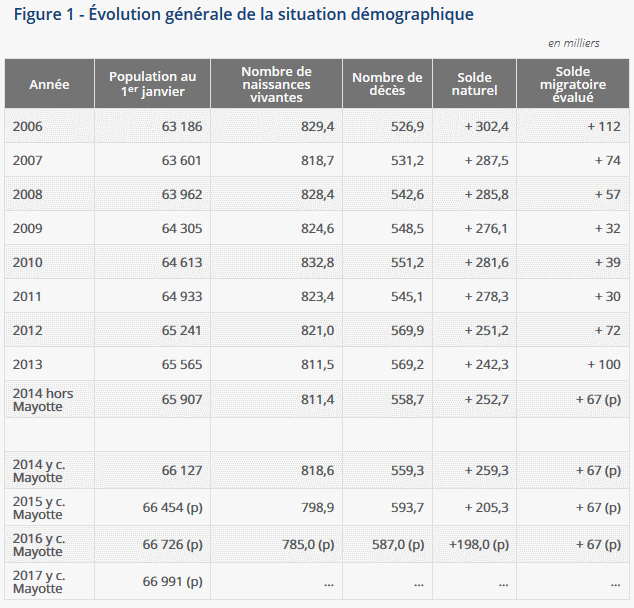Select births value 785,0 (p)
The width and height of the screenshot is (634, 608).
click(308, 545)
